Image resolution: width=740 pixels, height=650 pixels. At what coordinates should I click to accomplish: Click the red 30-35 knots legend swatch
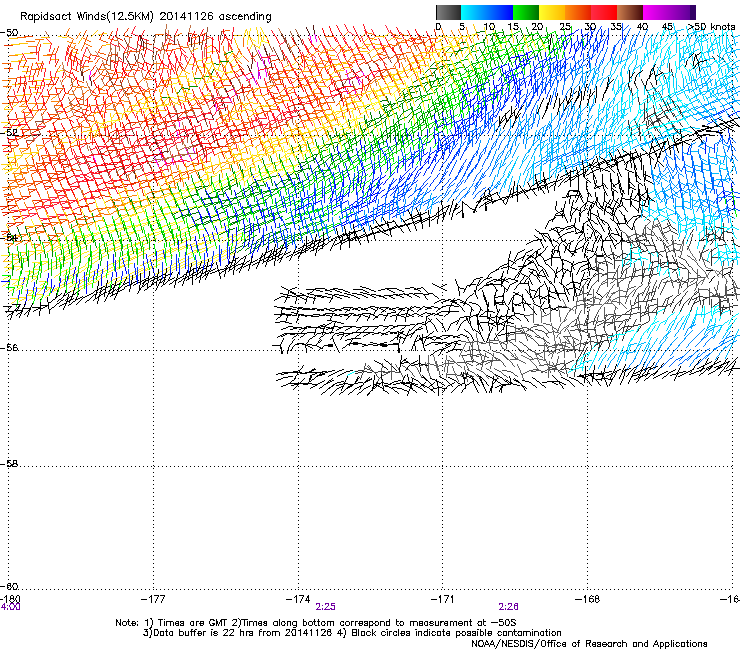[604, 12]
